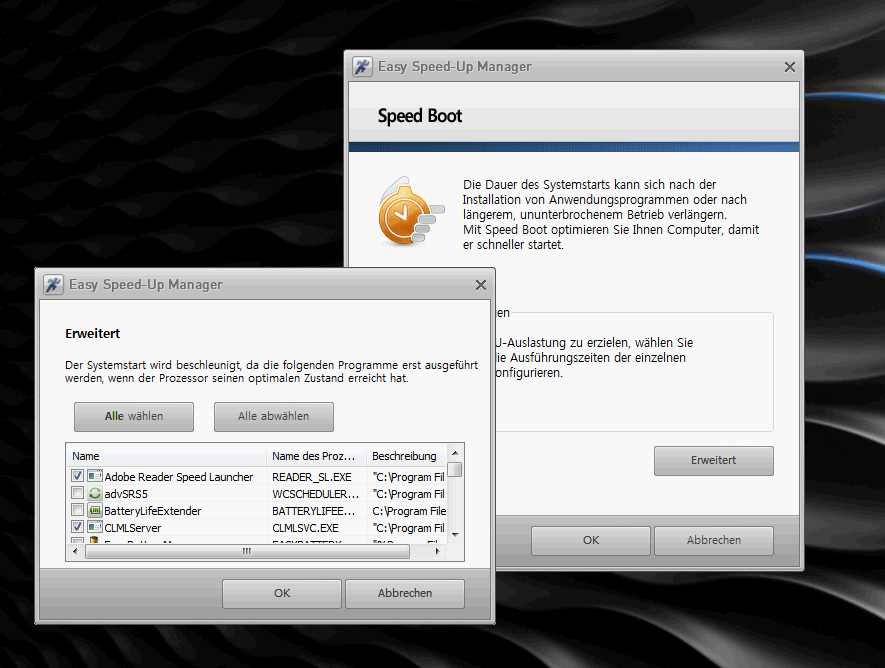Sort by the Name des Proz... column header
885x668 pixels.
pos(317,456)
